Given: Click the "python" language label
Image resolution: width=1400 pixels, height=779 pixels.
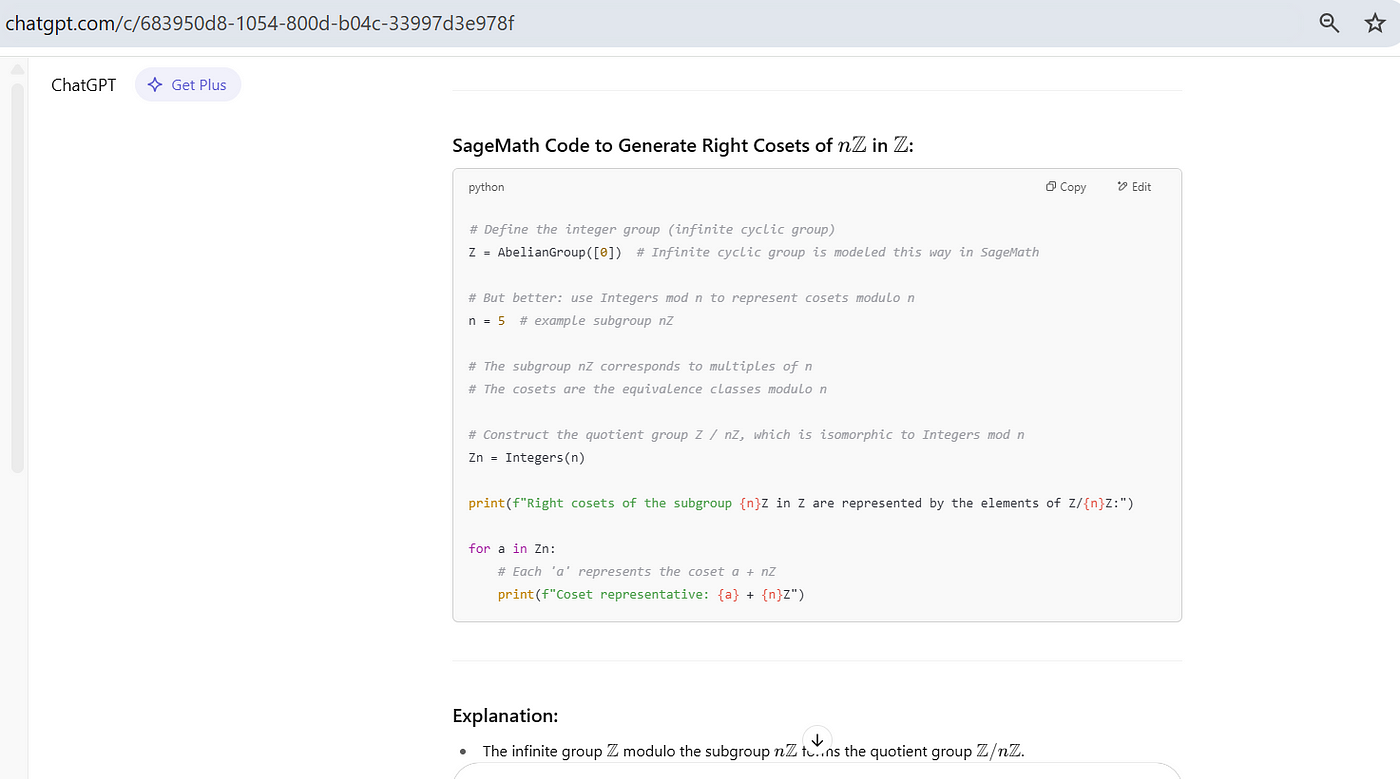Looking at the screenshot, I should (x=486, y=187).
